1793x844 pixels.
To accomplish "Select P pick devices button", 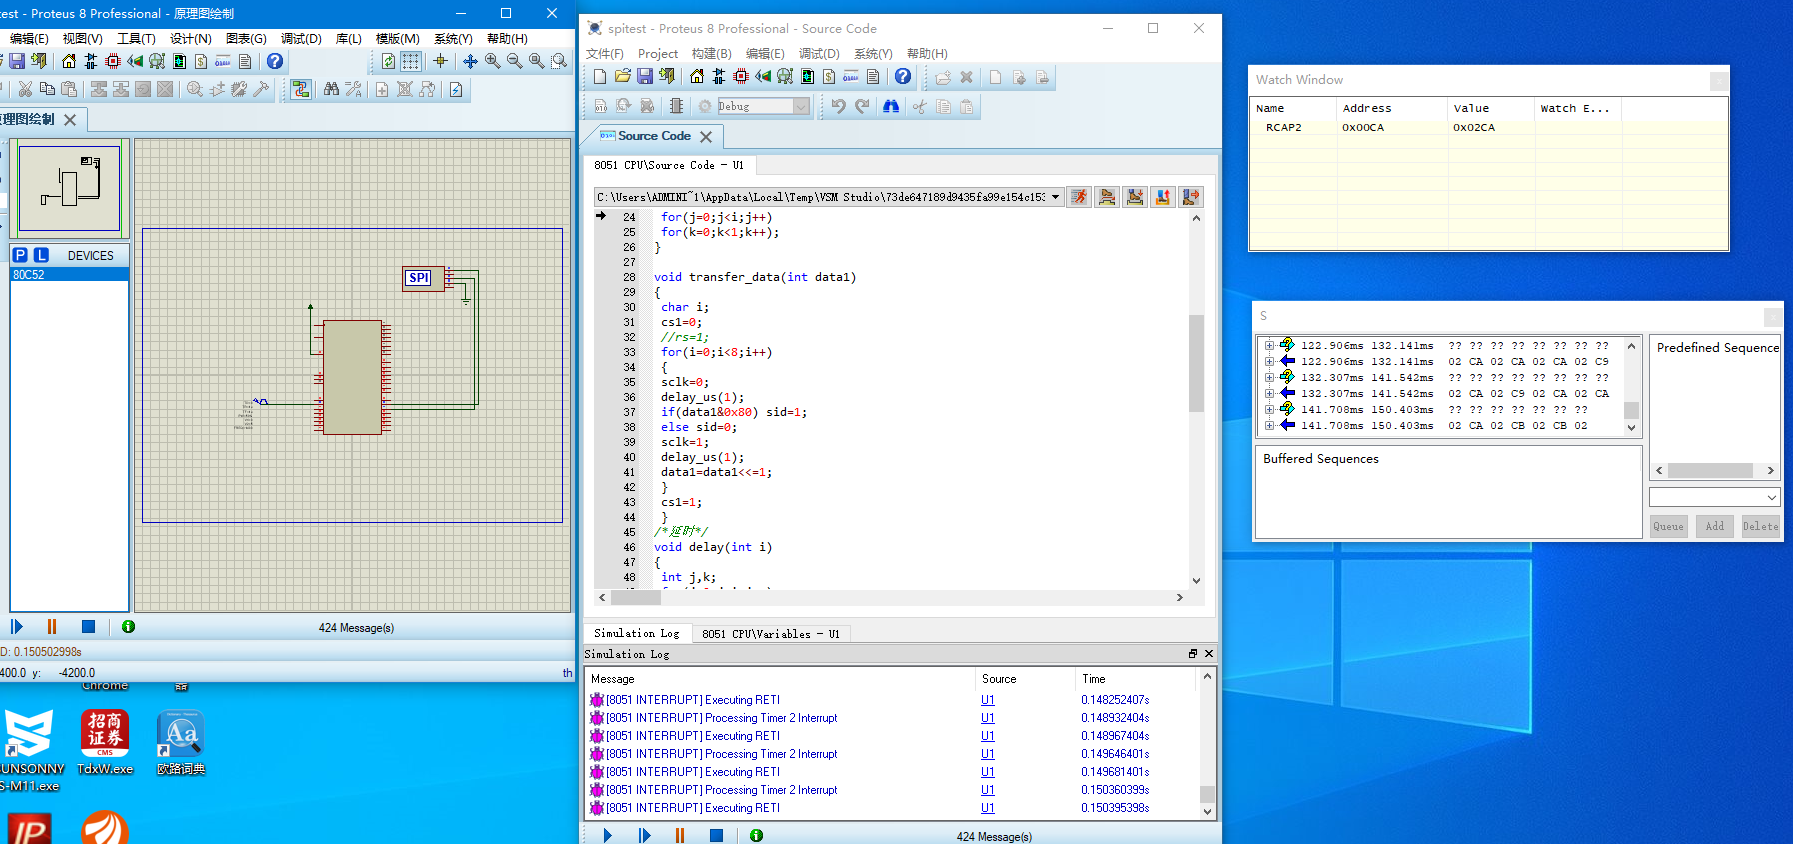I will 20,255.
